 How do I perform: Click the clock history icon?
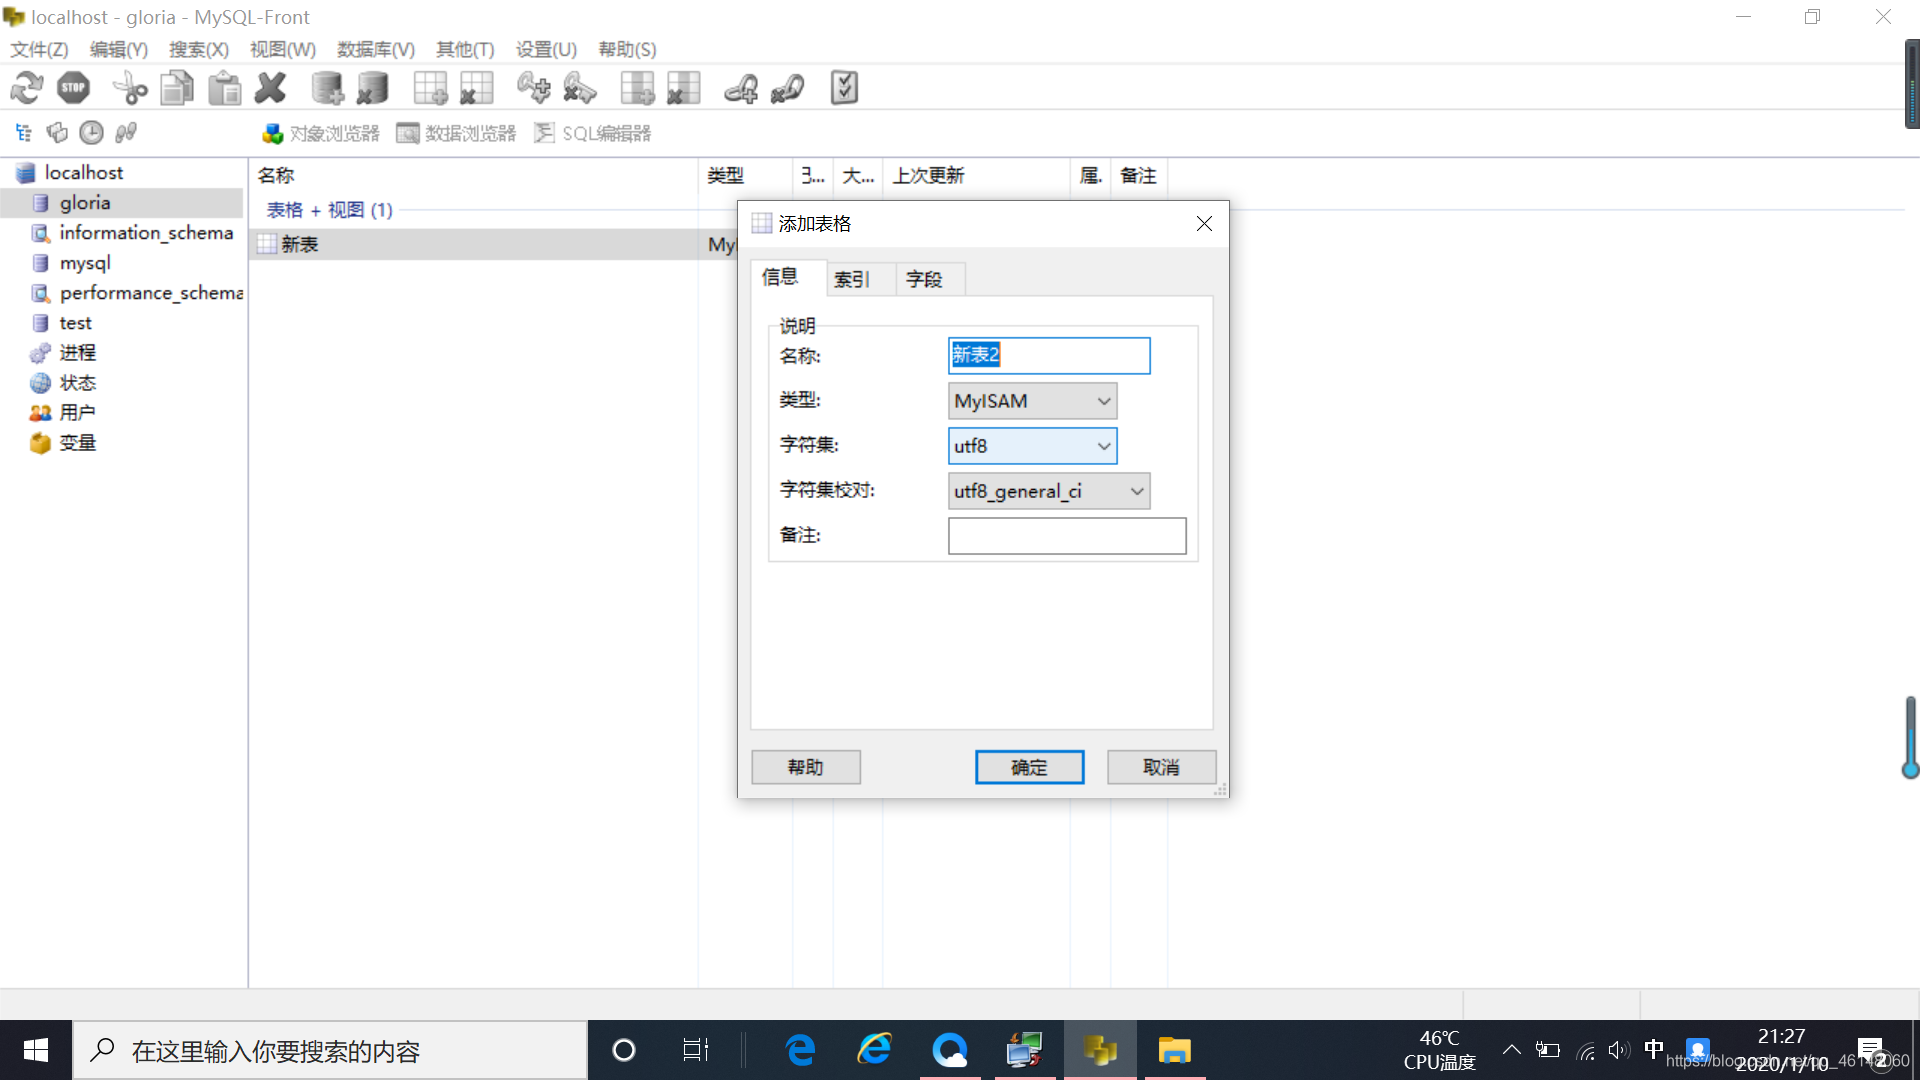tap(91, 132)
